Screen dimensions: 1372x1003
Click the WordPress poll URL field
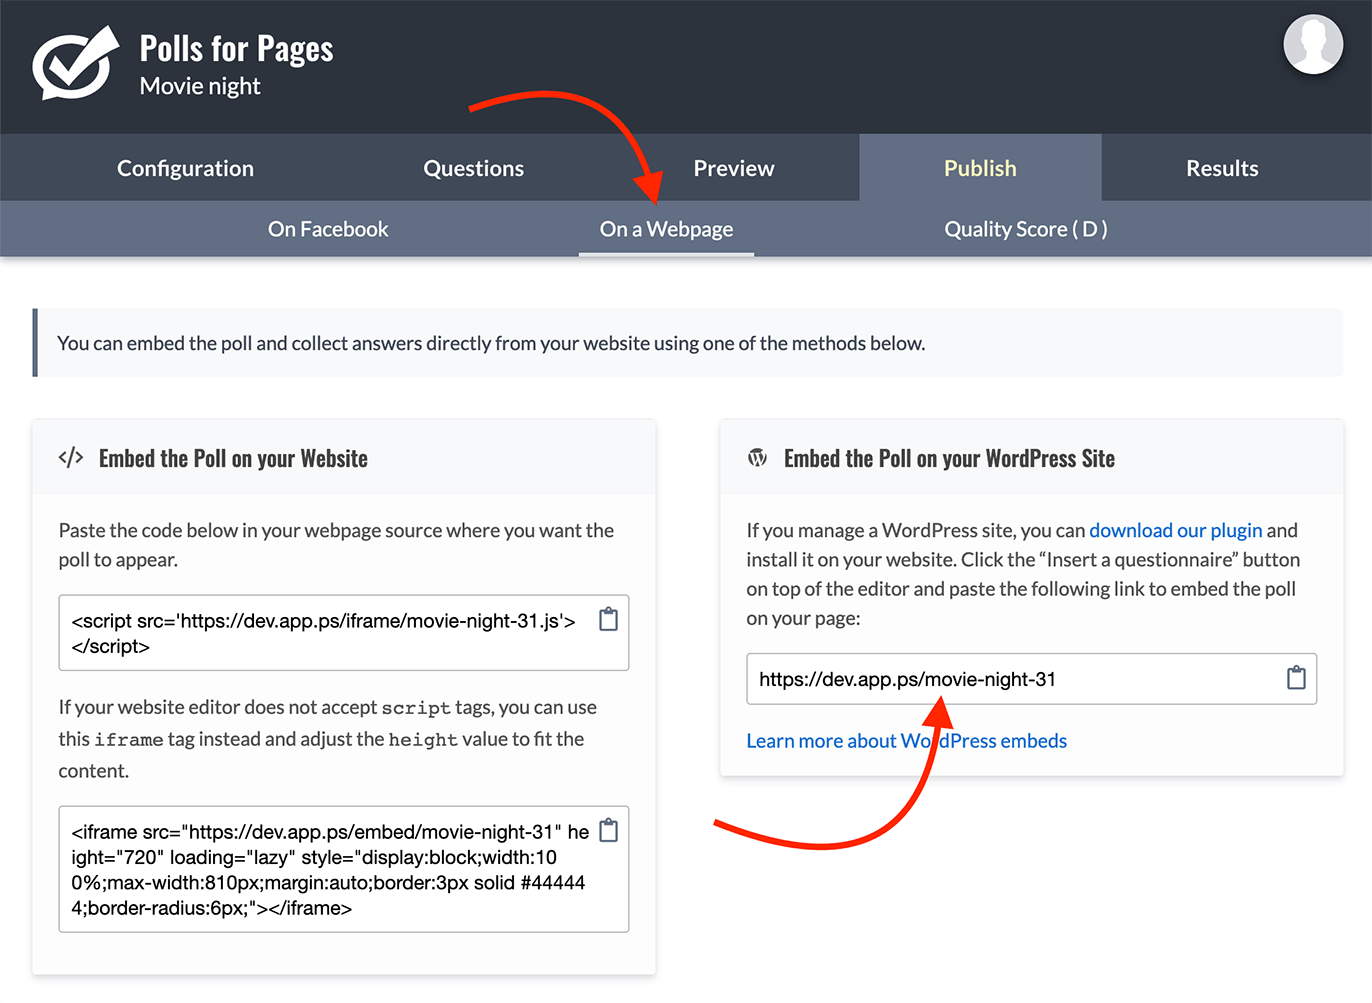[1010, 679]
